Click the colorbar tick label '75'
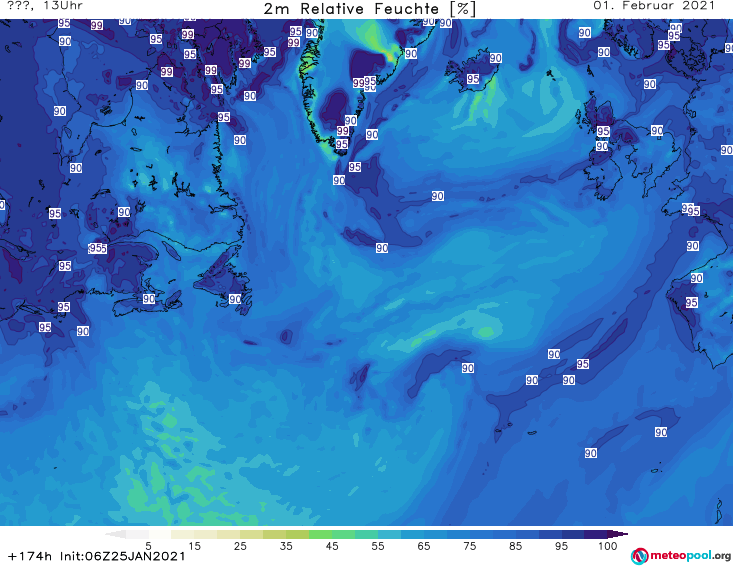 [x=469, y=546]
